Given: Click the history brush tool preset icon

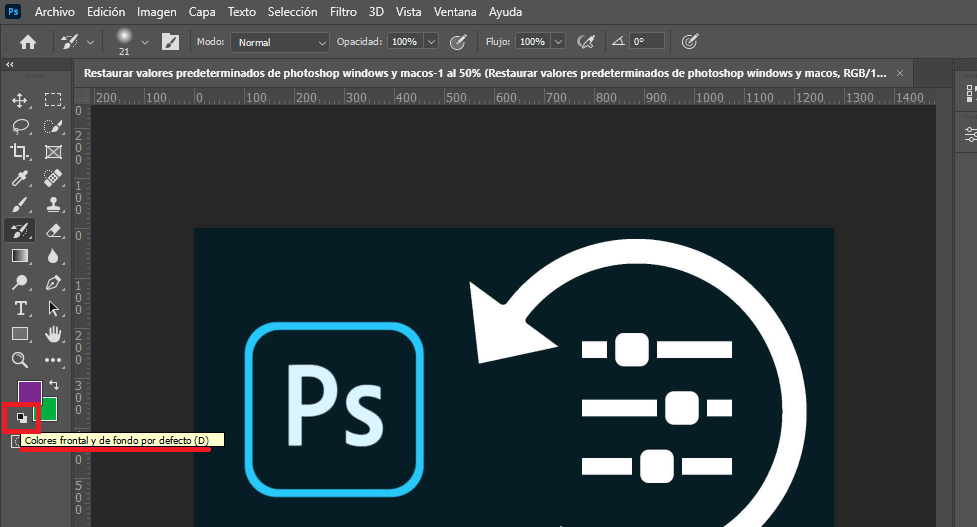Looking at the screenshot, I should click(70, 42).
